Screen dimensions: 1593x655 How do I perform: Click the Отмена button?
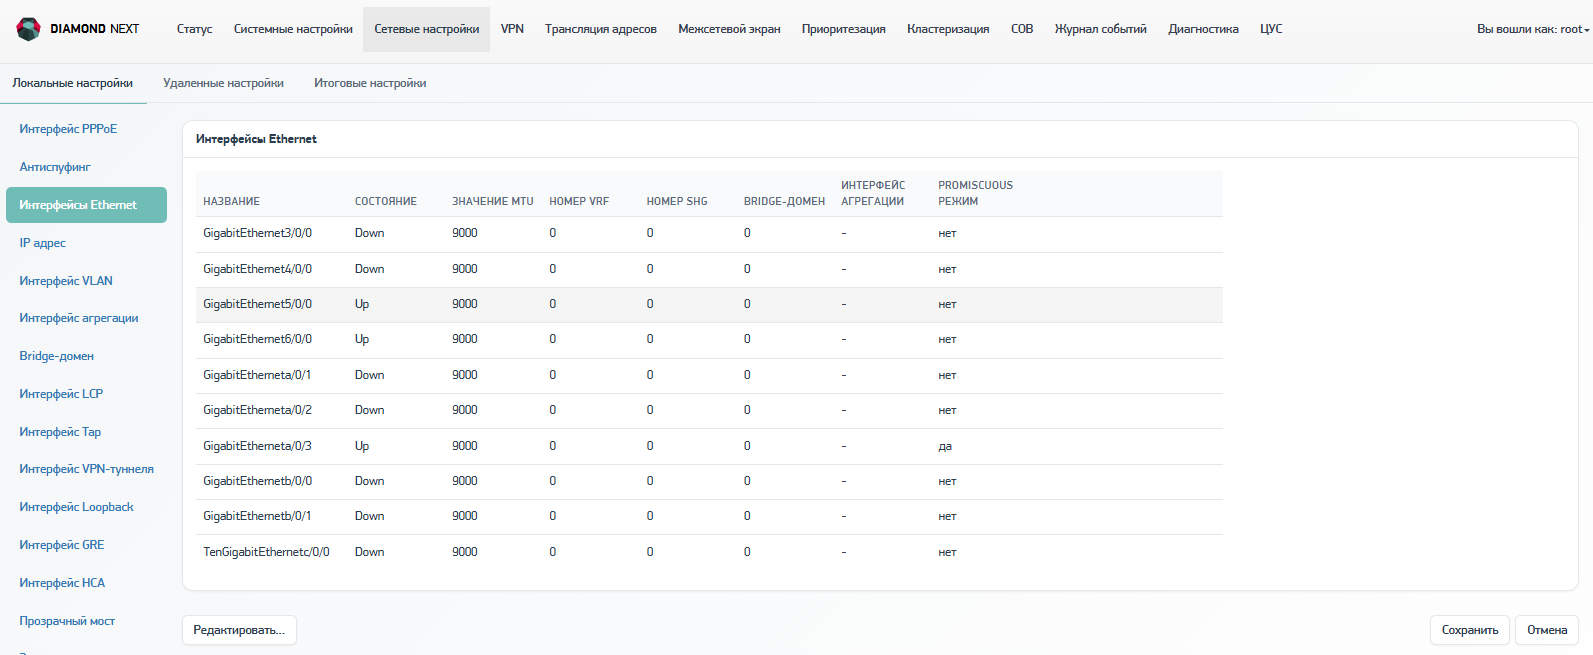click(x=1547, y=630)
